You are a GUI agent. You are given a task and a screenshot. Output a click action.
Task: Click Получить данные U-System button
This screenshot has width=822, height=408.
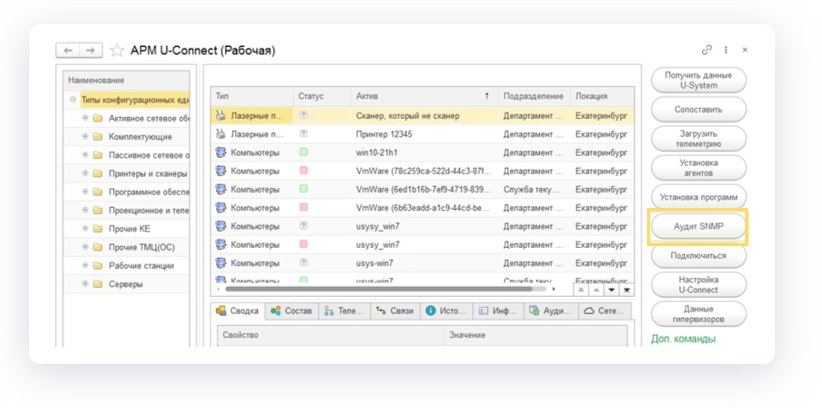coord(698,80)
